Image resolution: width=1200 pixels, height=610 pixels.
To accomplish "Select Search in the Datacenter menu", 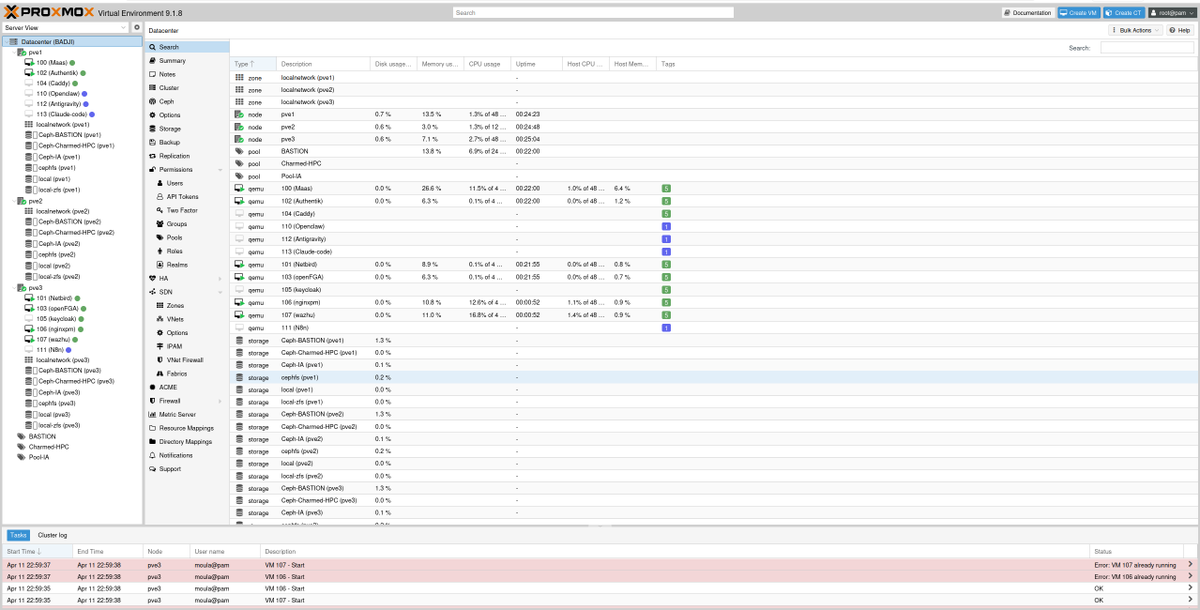I will (187, 47).
